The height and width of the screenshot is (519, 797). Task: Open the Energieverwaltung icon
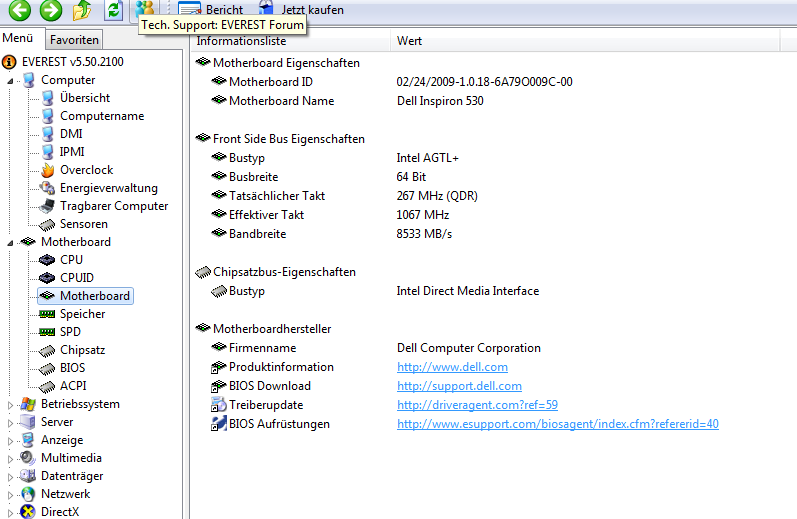47,188
